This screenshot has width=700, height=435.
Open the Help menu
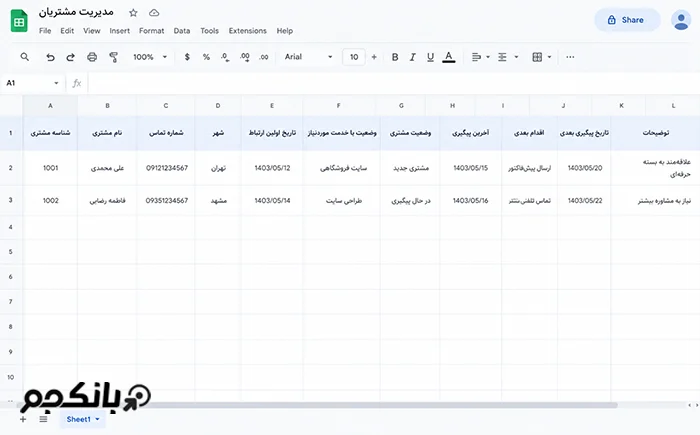pos(284,31)
